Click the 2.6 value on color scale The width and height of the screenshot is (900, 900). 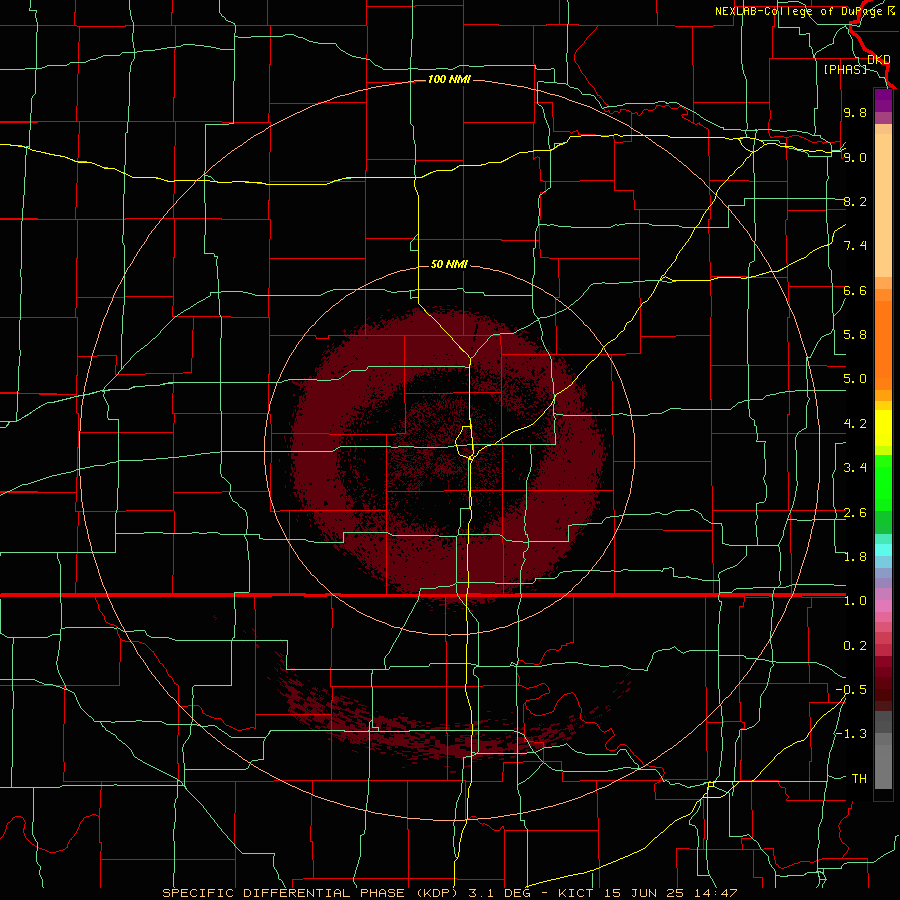pos(855,513)
